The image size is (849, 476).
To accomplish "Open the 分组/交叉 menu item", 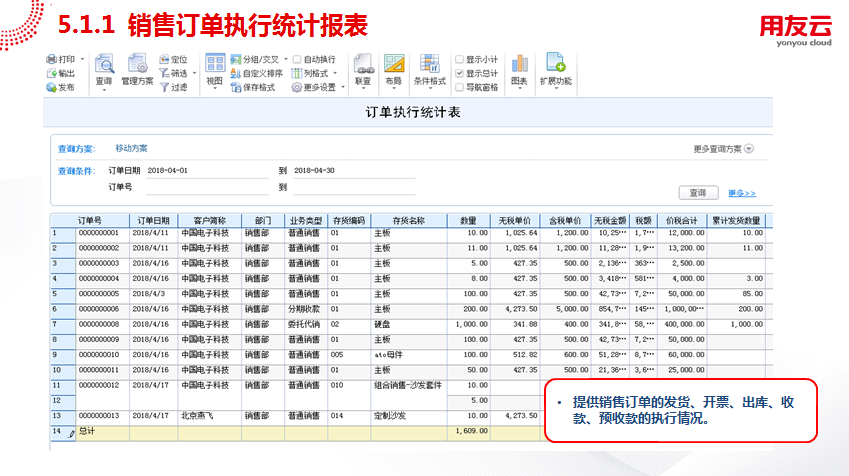I will tap(258, 60).
